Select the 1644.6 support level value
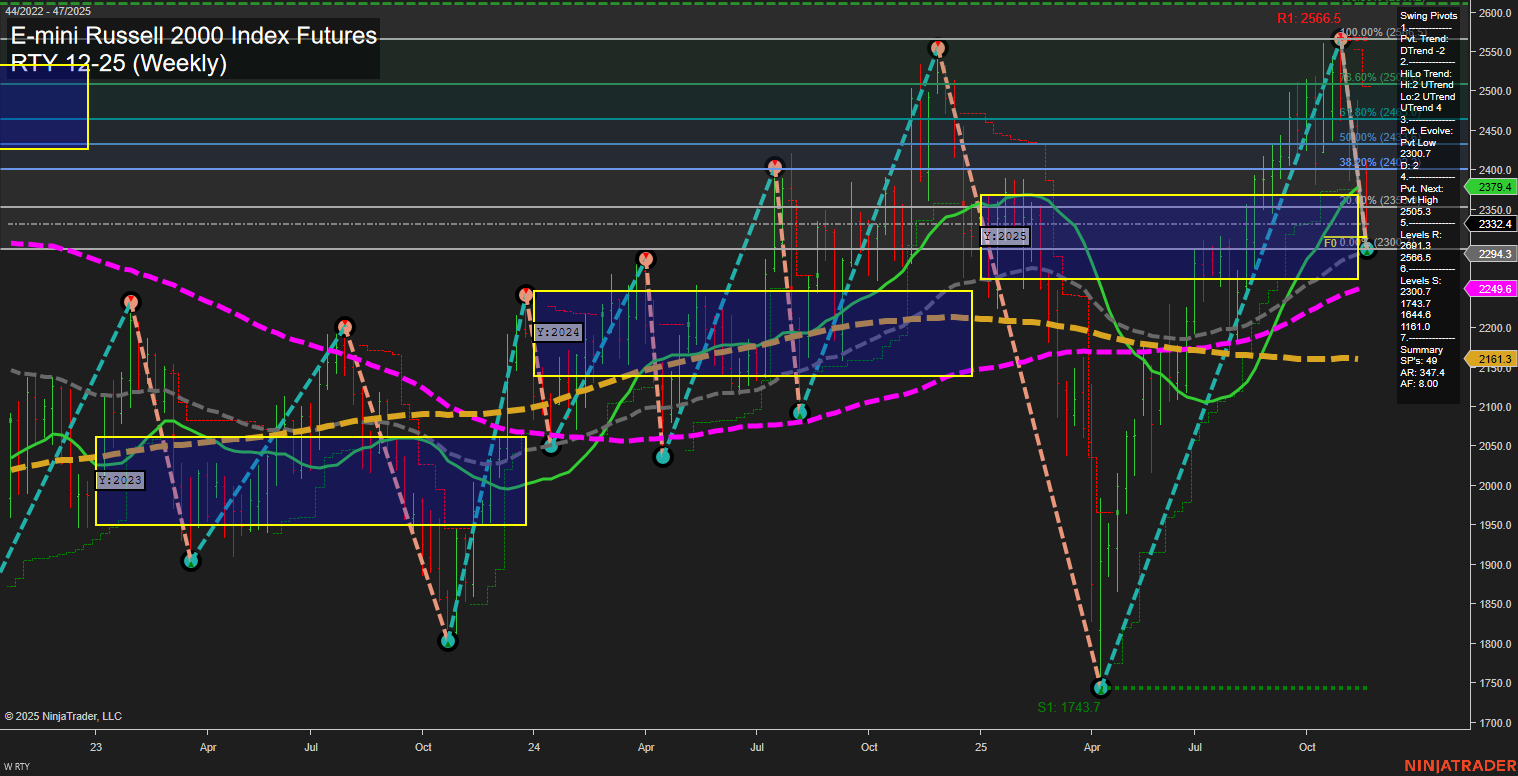The image size is (1518, 776). coord(1415,315)
